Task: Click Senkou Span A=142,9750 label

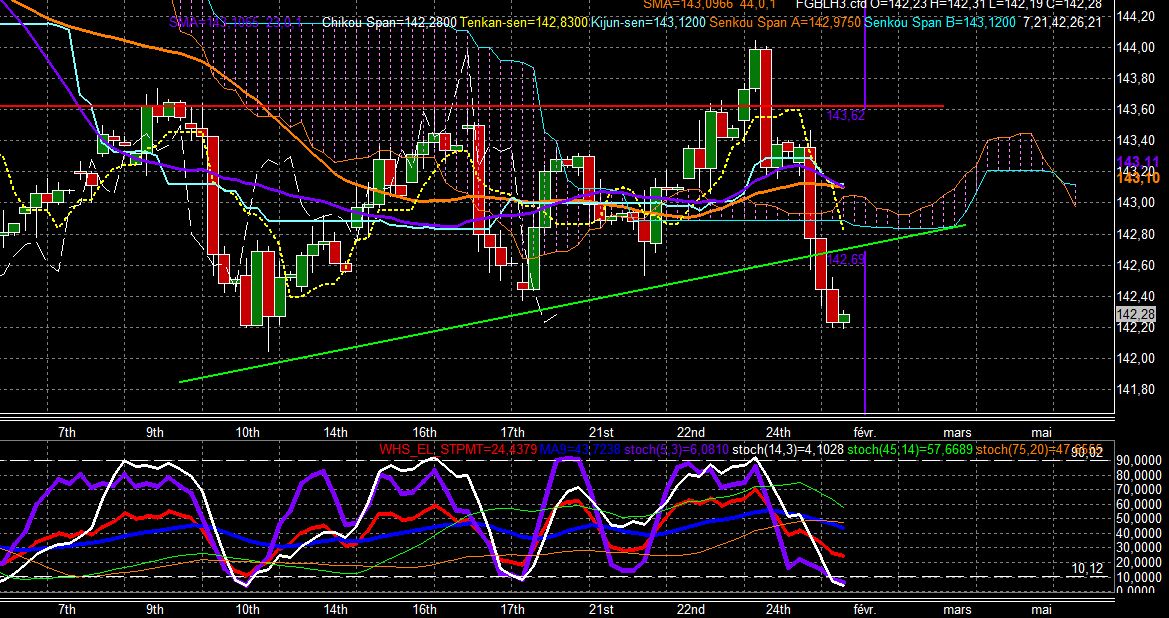Action: click(786, 22)
